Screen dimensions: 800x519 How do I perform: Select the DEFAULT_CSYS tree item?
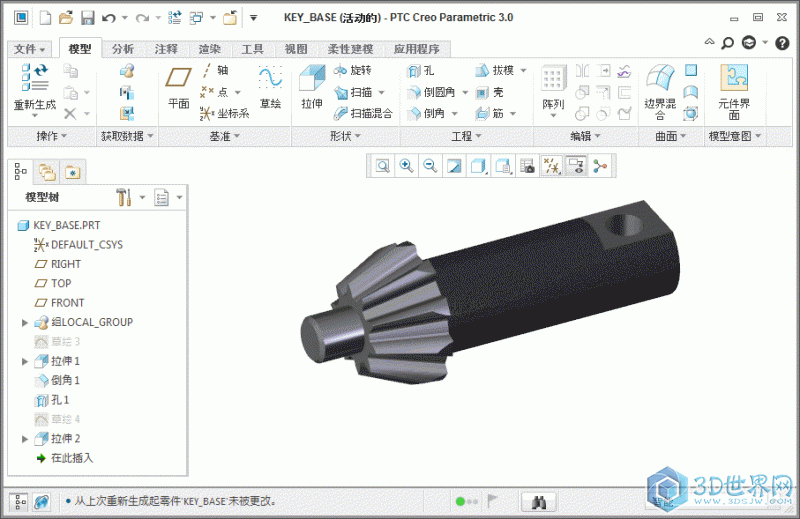78,245
